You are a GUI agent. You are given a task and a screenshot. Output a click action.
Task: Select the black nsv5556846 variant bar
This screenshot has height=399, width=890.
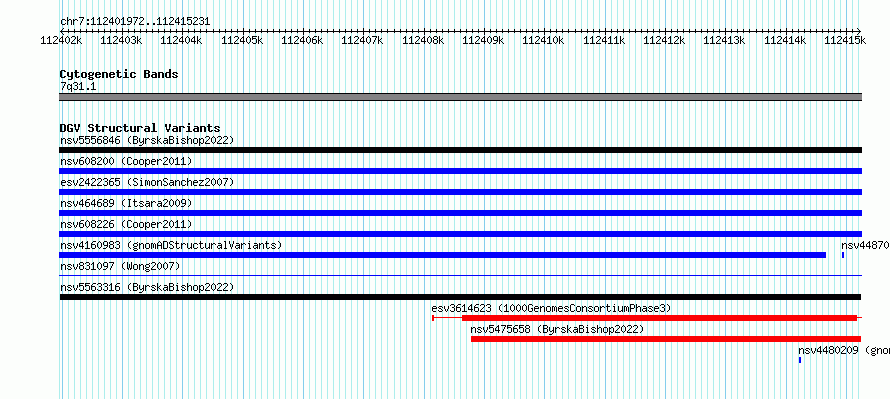pos(460,150)
